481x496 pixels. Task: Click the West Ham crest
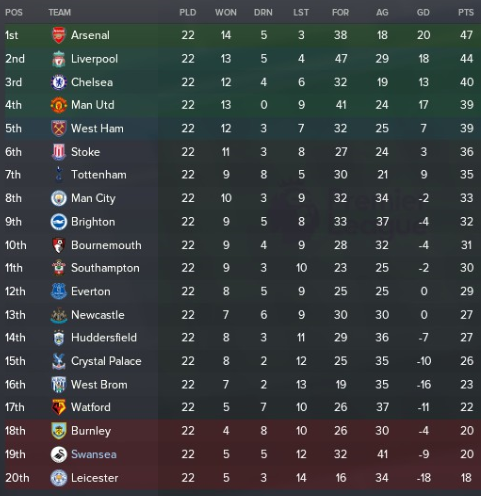59,128
